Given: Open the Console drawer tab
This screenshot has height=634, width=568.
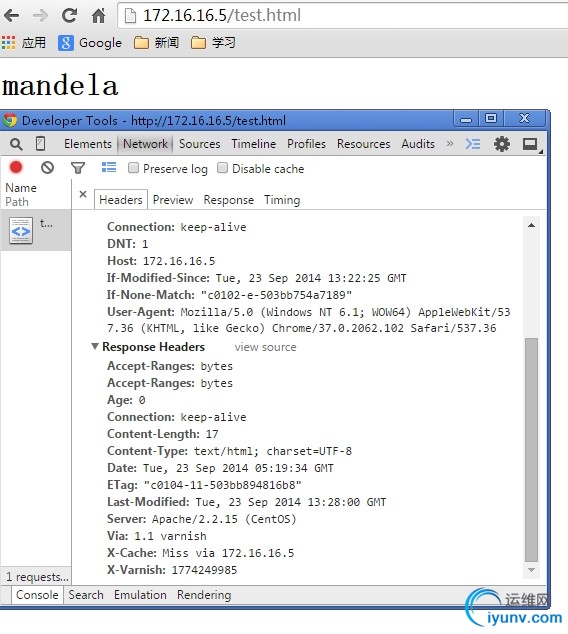Looking at the screenshot, I should tap(37, 595).
